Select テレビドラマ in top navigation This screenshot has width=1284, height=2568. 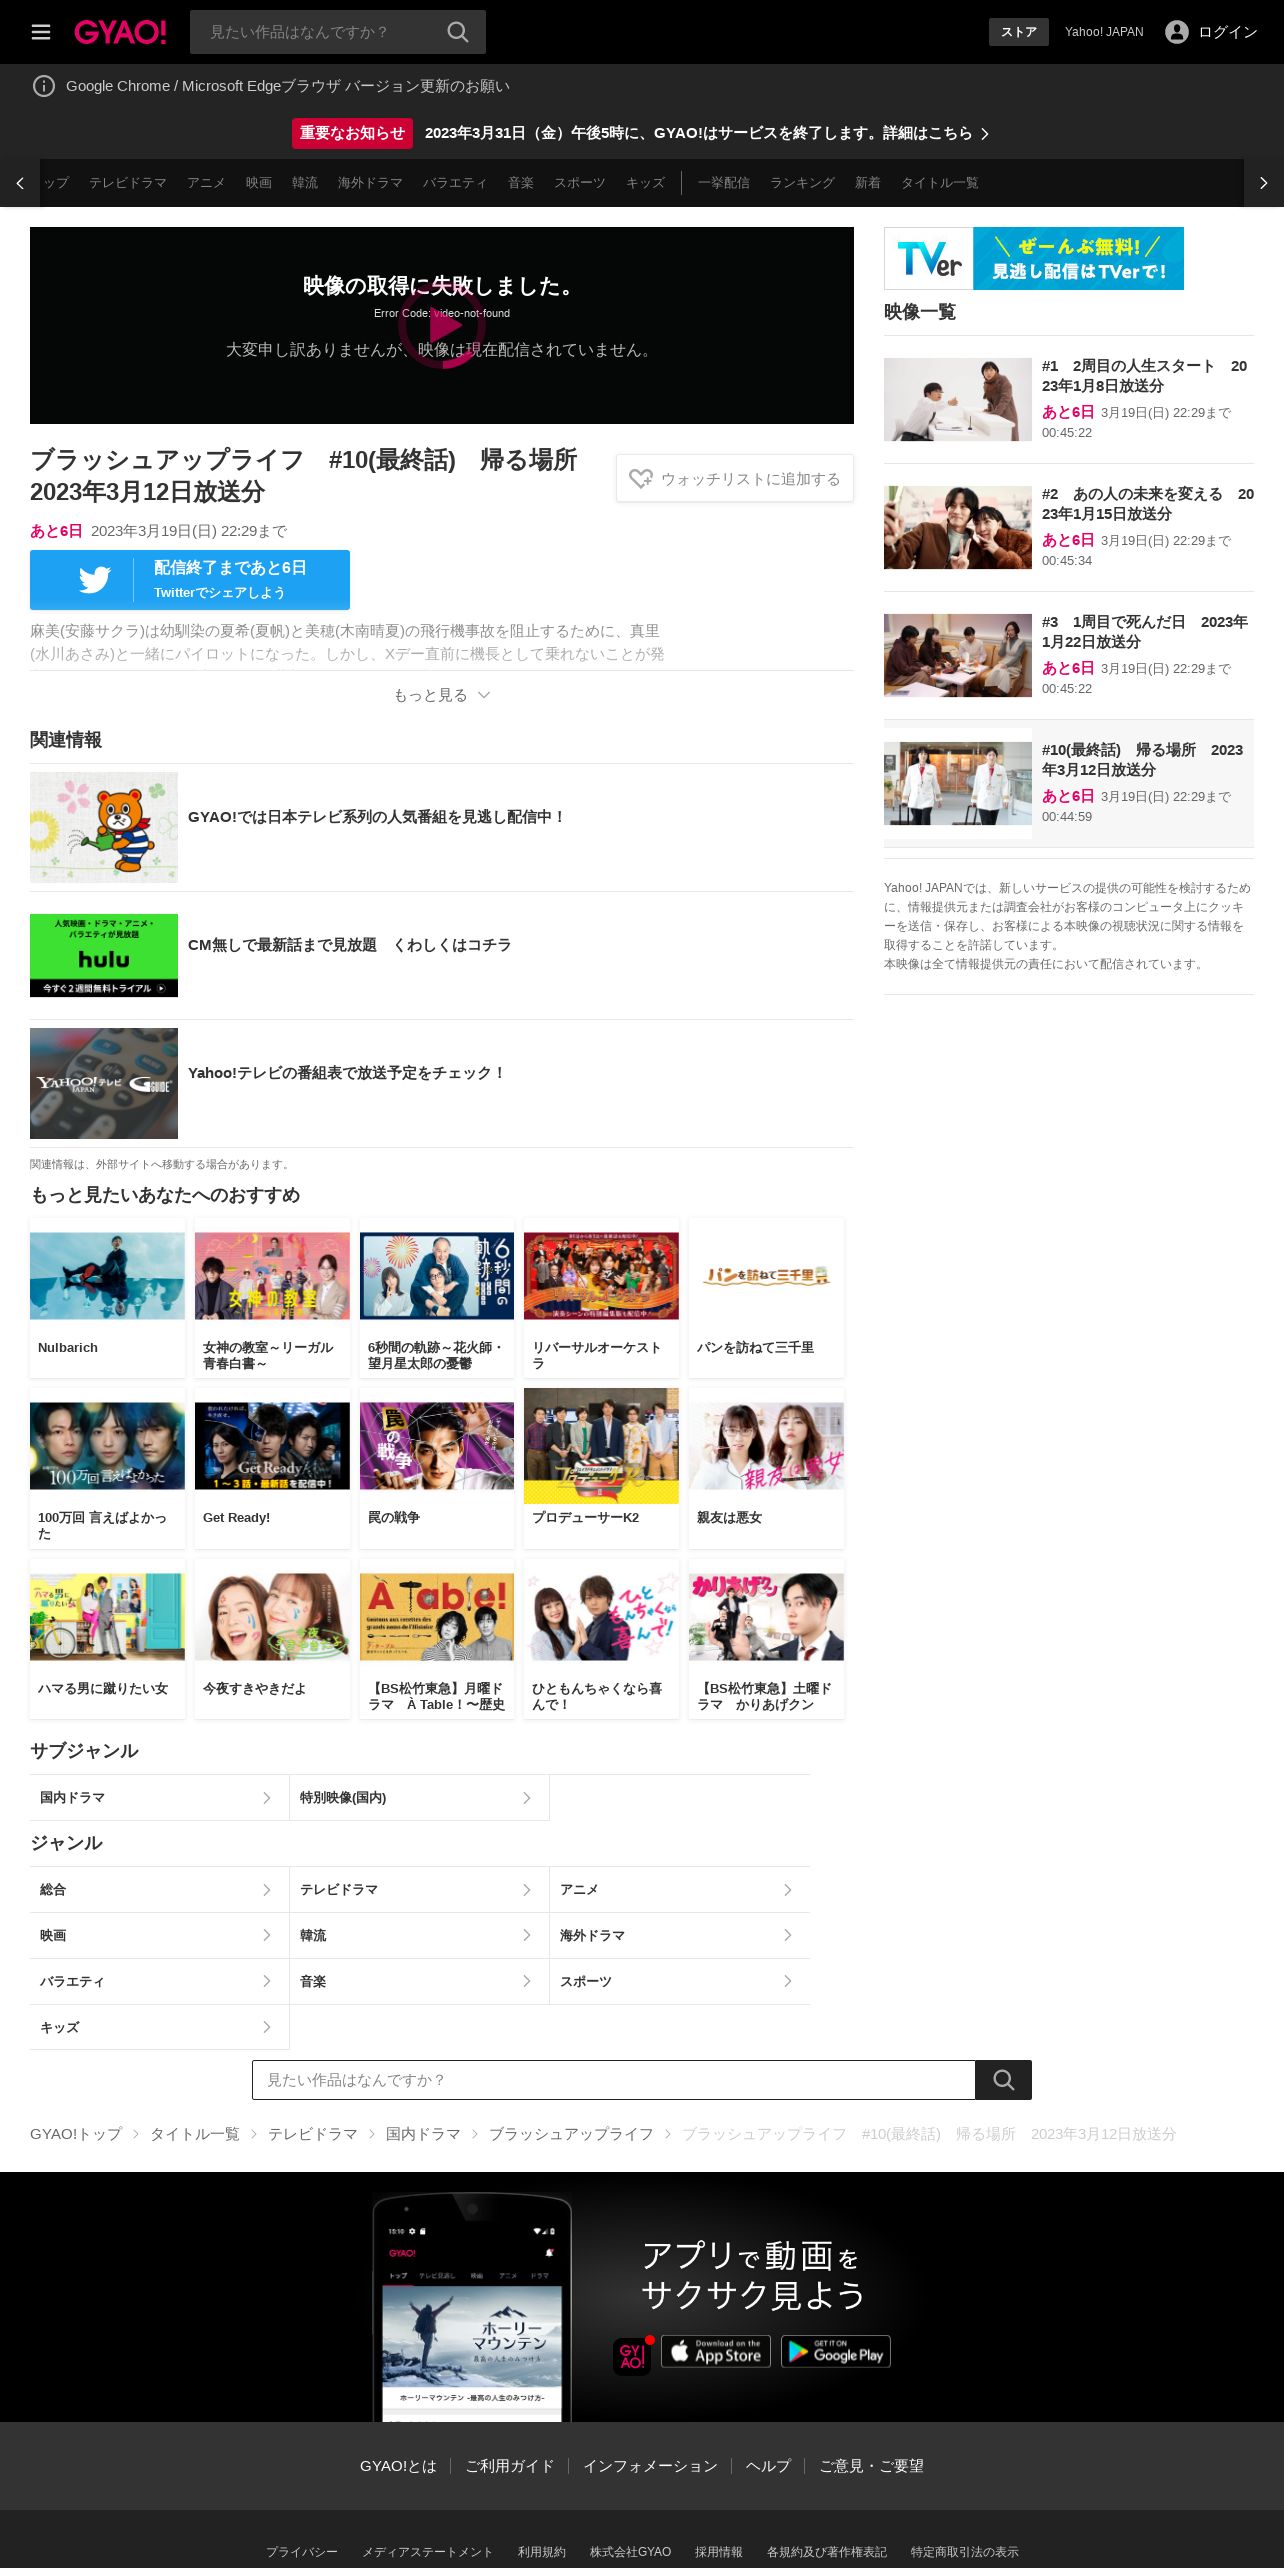pyautogui.click(x=128, y=183)
